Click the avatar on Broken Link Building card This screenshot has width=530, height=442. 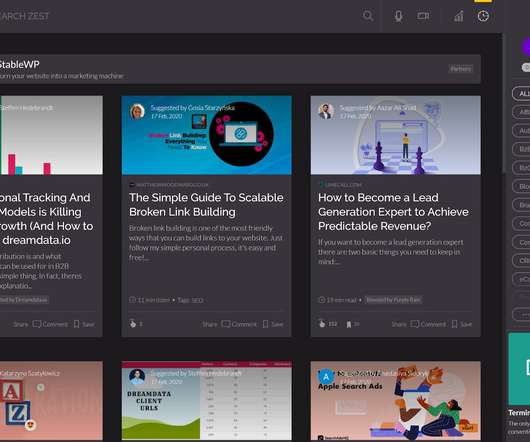(x=137, y=112)
